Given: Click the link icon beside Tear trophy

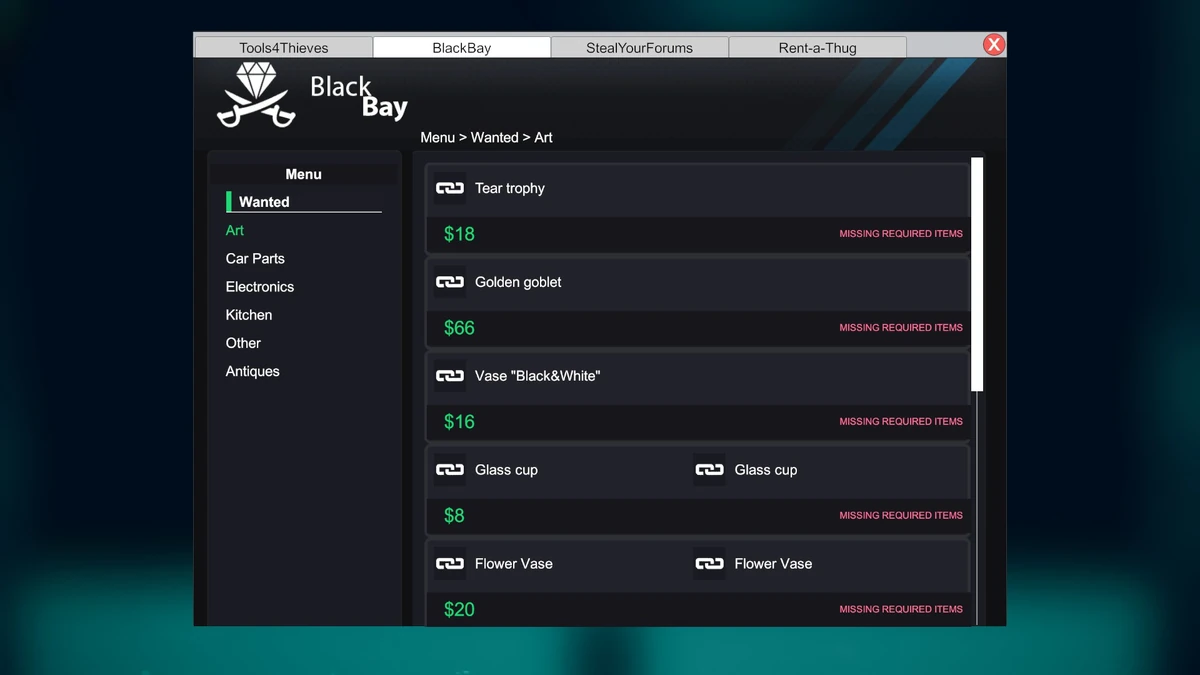Looking at the screenshot, I should point(450,188).
